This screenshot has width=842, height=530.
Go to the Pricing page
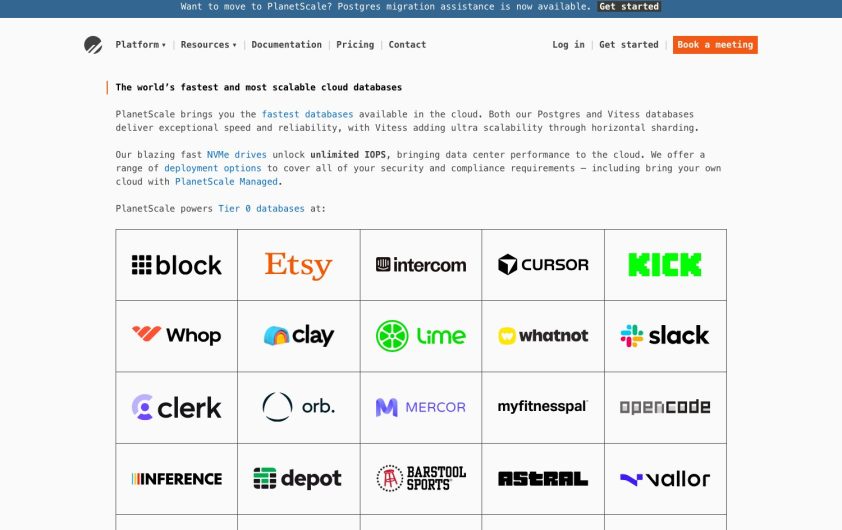[355, 45]
